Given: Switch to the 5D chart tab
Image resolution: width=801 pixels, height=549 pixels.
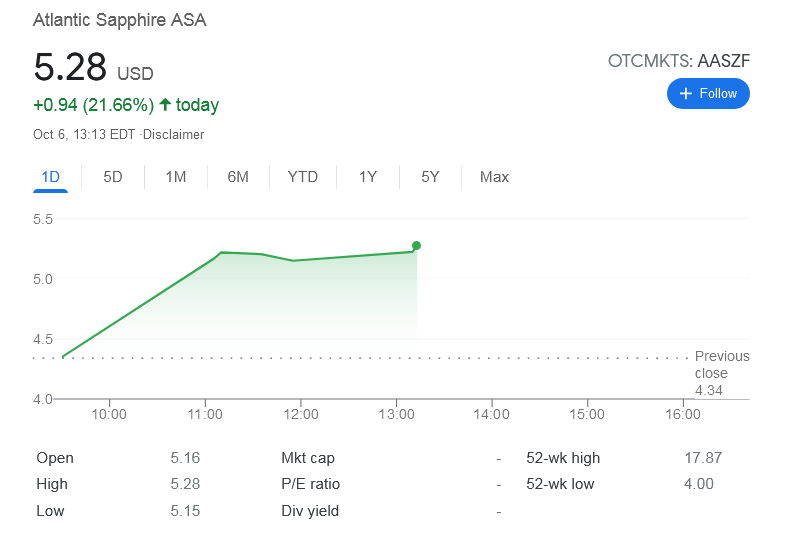Looking at the screenshot, I should click(113, 177).
